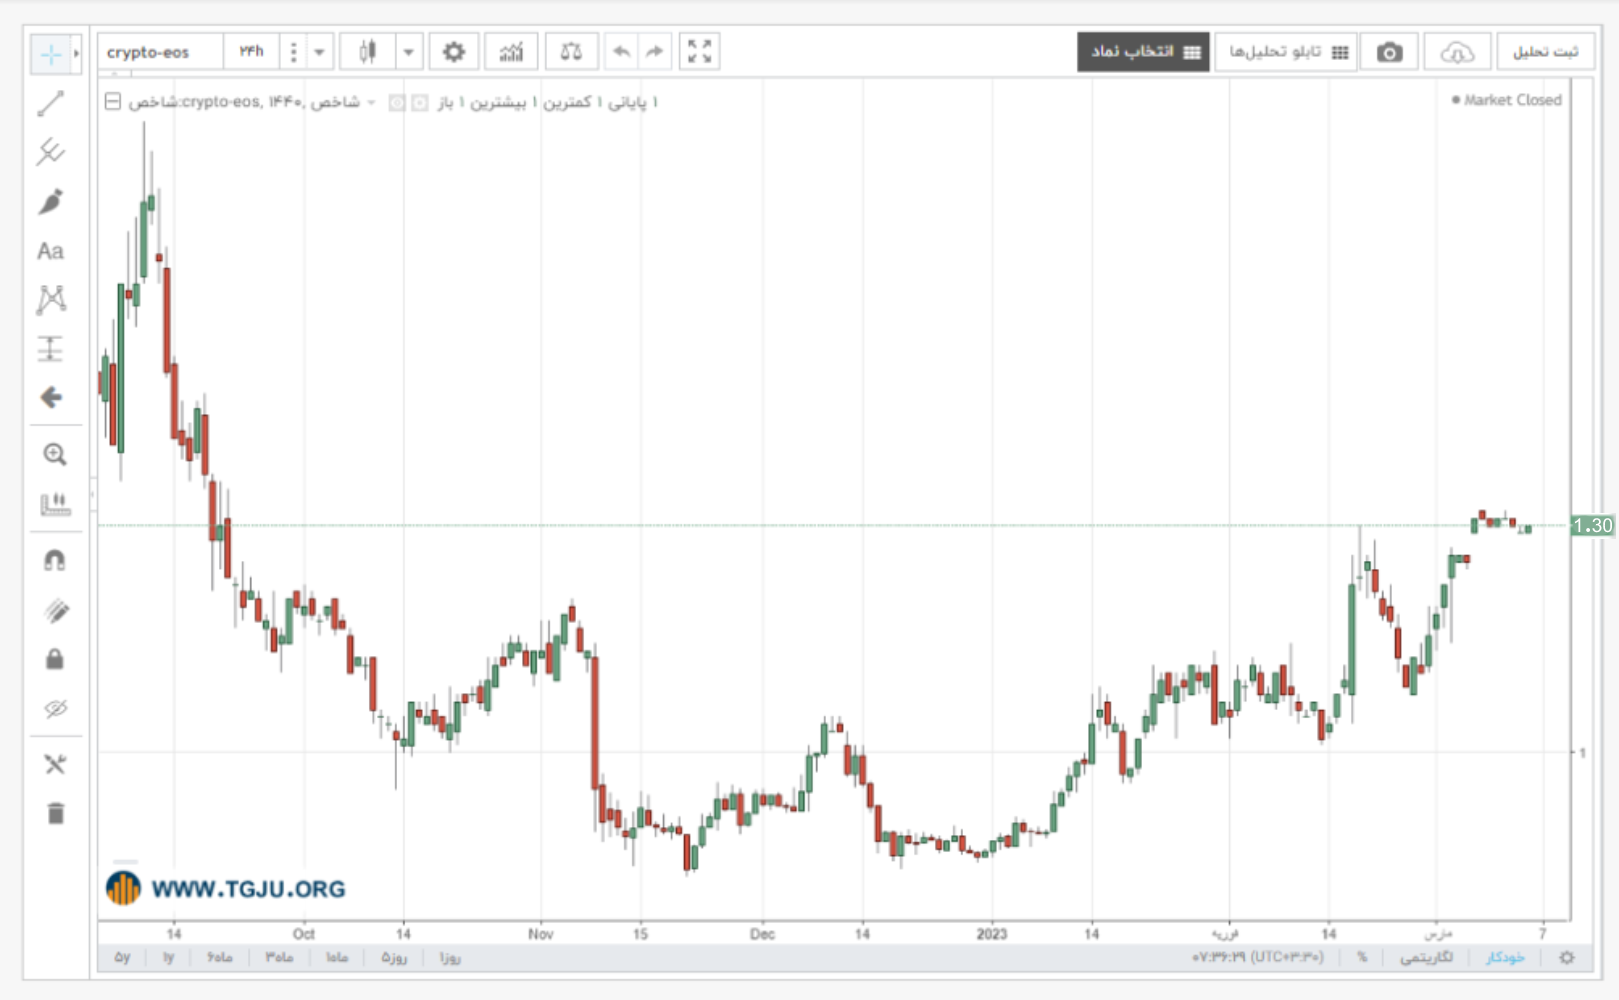Click the compare symbols scale icon
Image resolution: width=1619 pixels, height=1000 pixels.
[x=571, y=52]
